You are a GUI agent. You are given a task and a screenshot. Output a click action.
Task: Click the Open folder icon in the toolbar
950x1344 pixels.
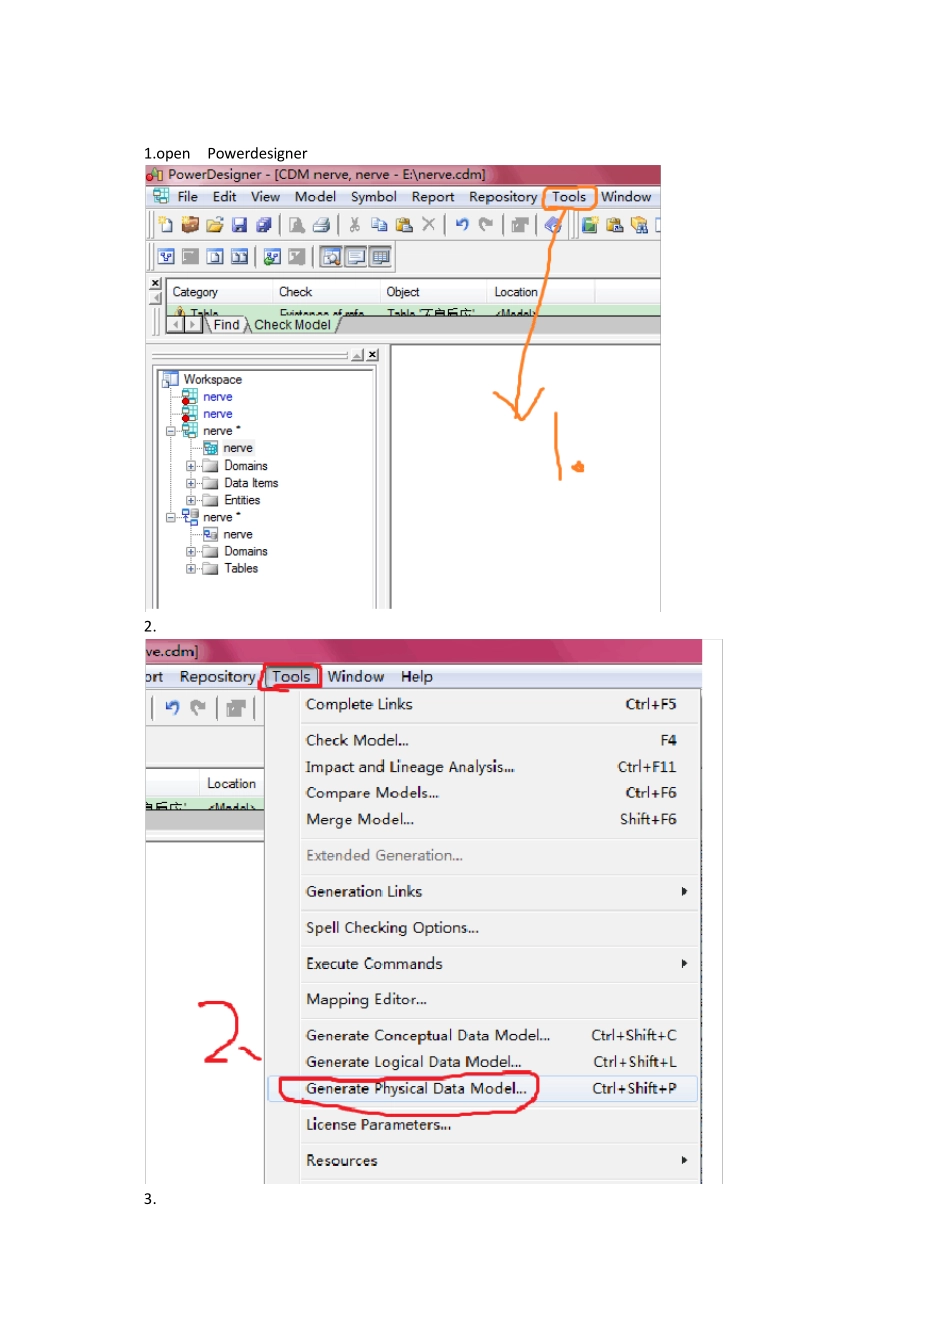coord(214,225)
